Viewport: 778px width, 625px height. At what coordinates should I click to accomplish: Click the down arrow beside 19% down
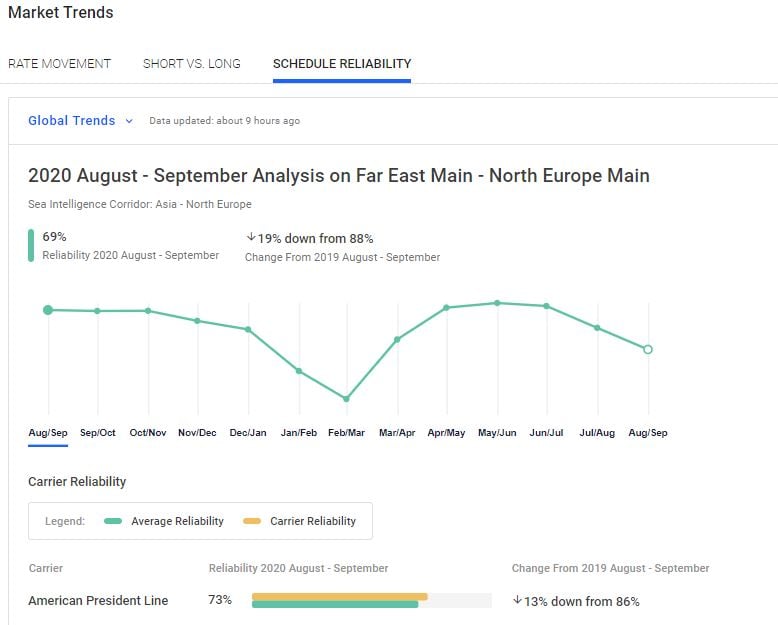click(x=250, y=238)
